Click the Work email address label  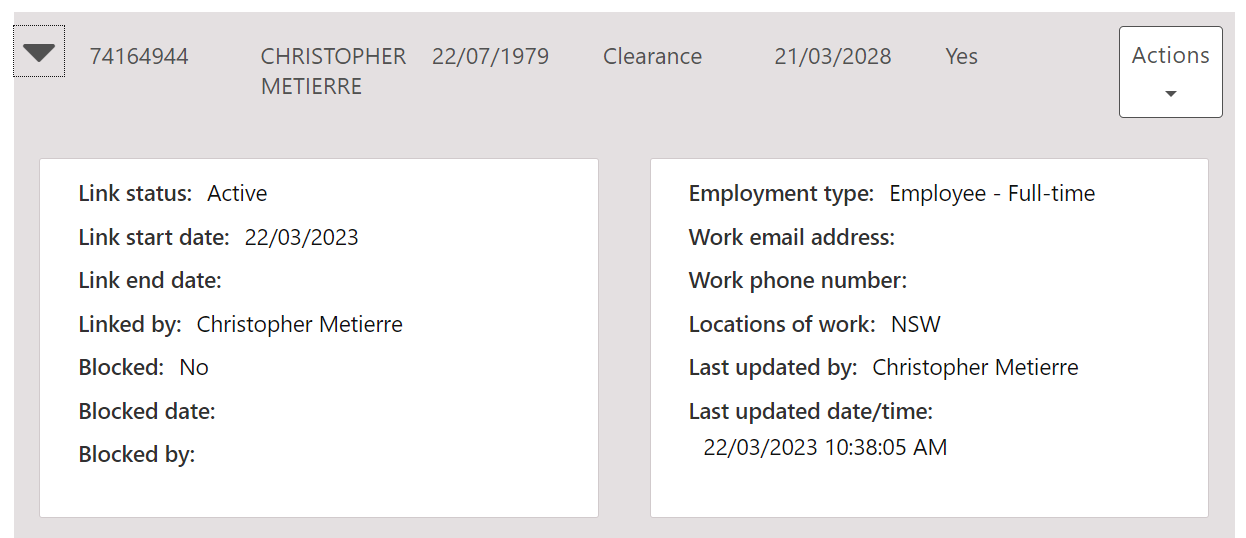tap(791, 238)
